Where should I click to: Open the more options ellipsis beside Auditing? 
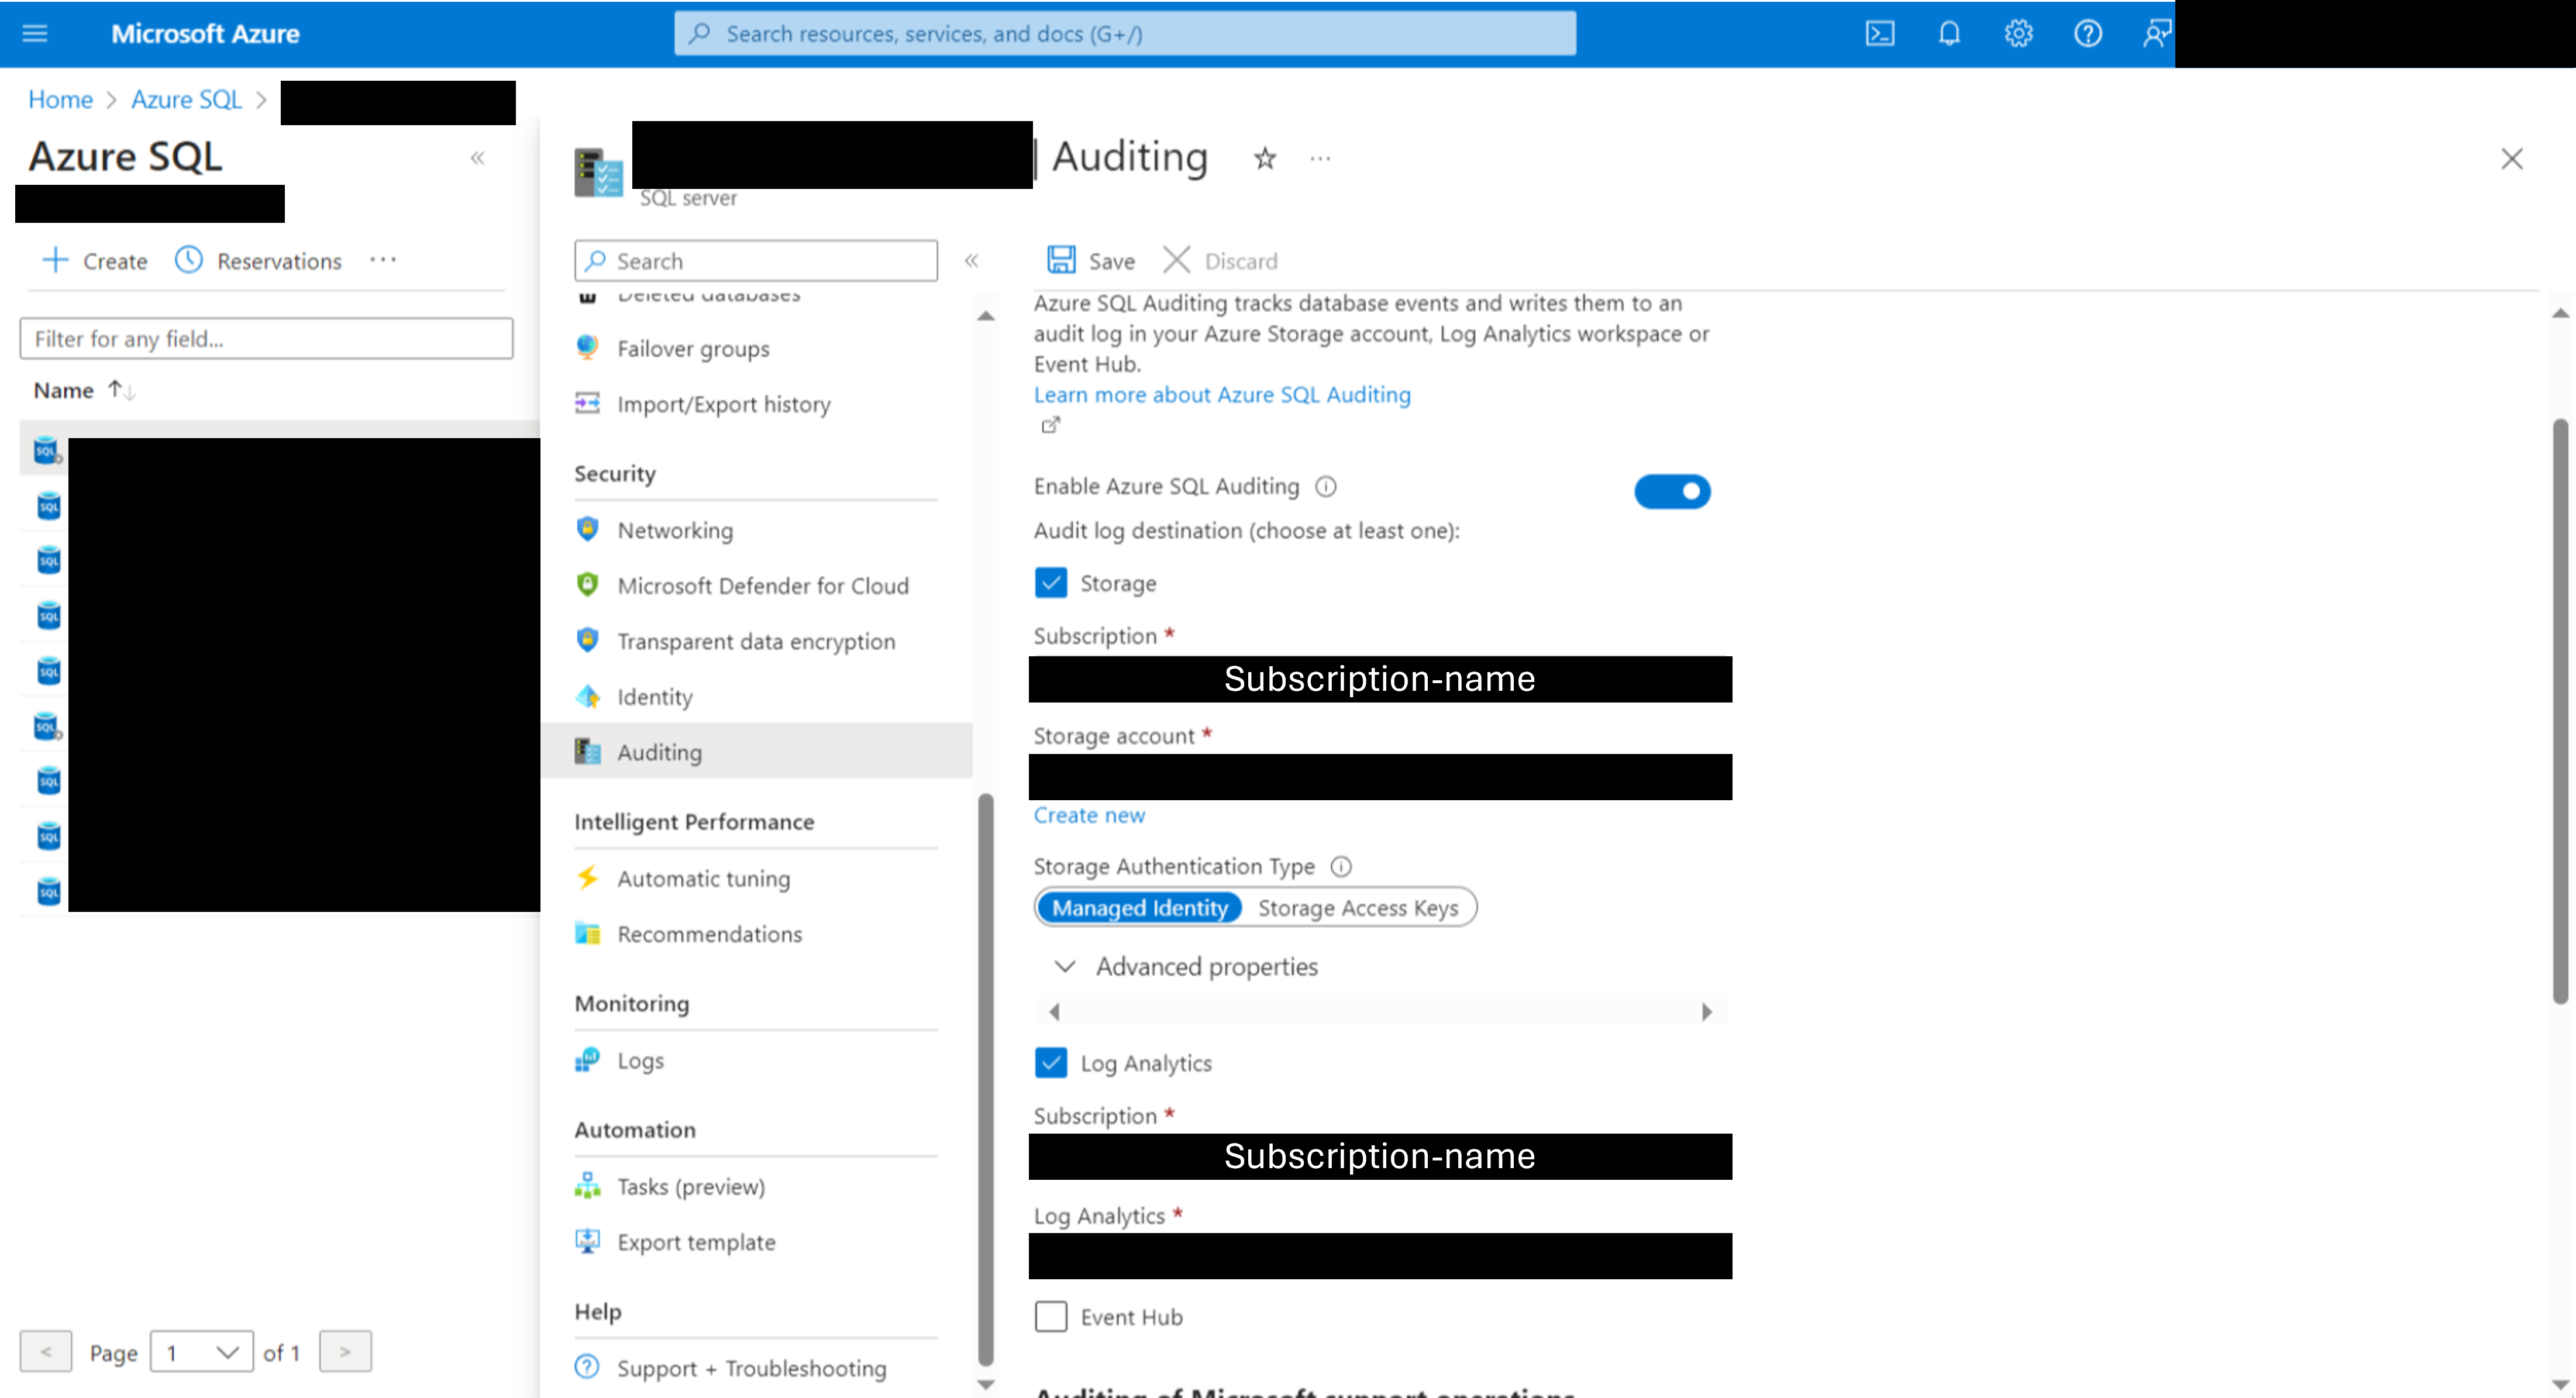tap(1320, 158)
